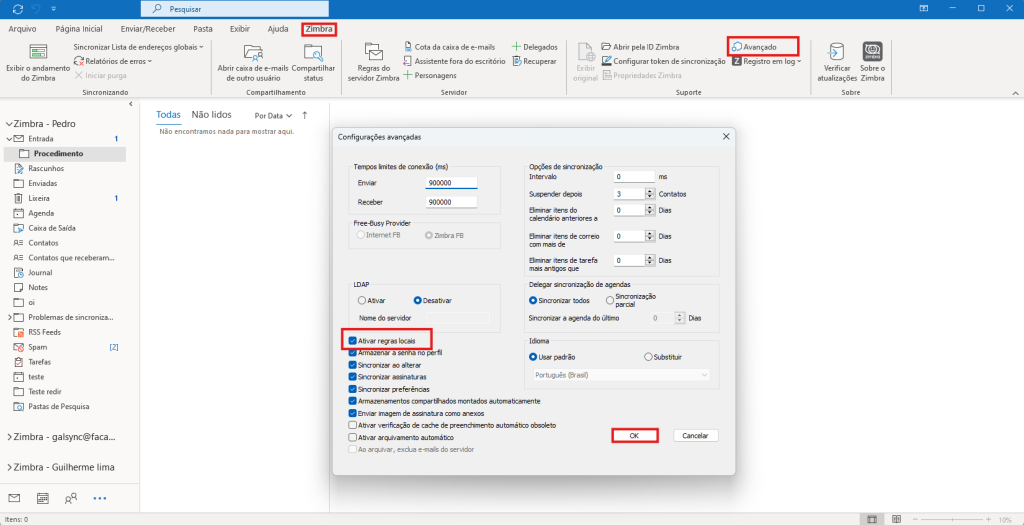Toggle the Ativar regras locais checkbox
The image size is (1024, 525).
coord(352,341)
